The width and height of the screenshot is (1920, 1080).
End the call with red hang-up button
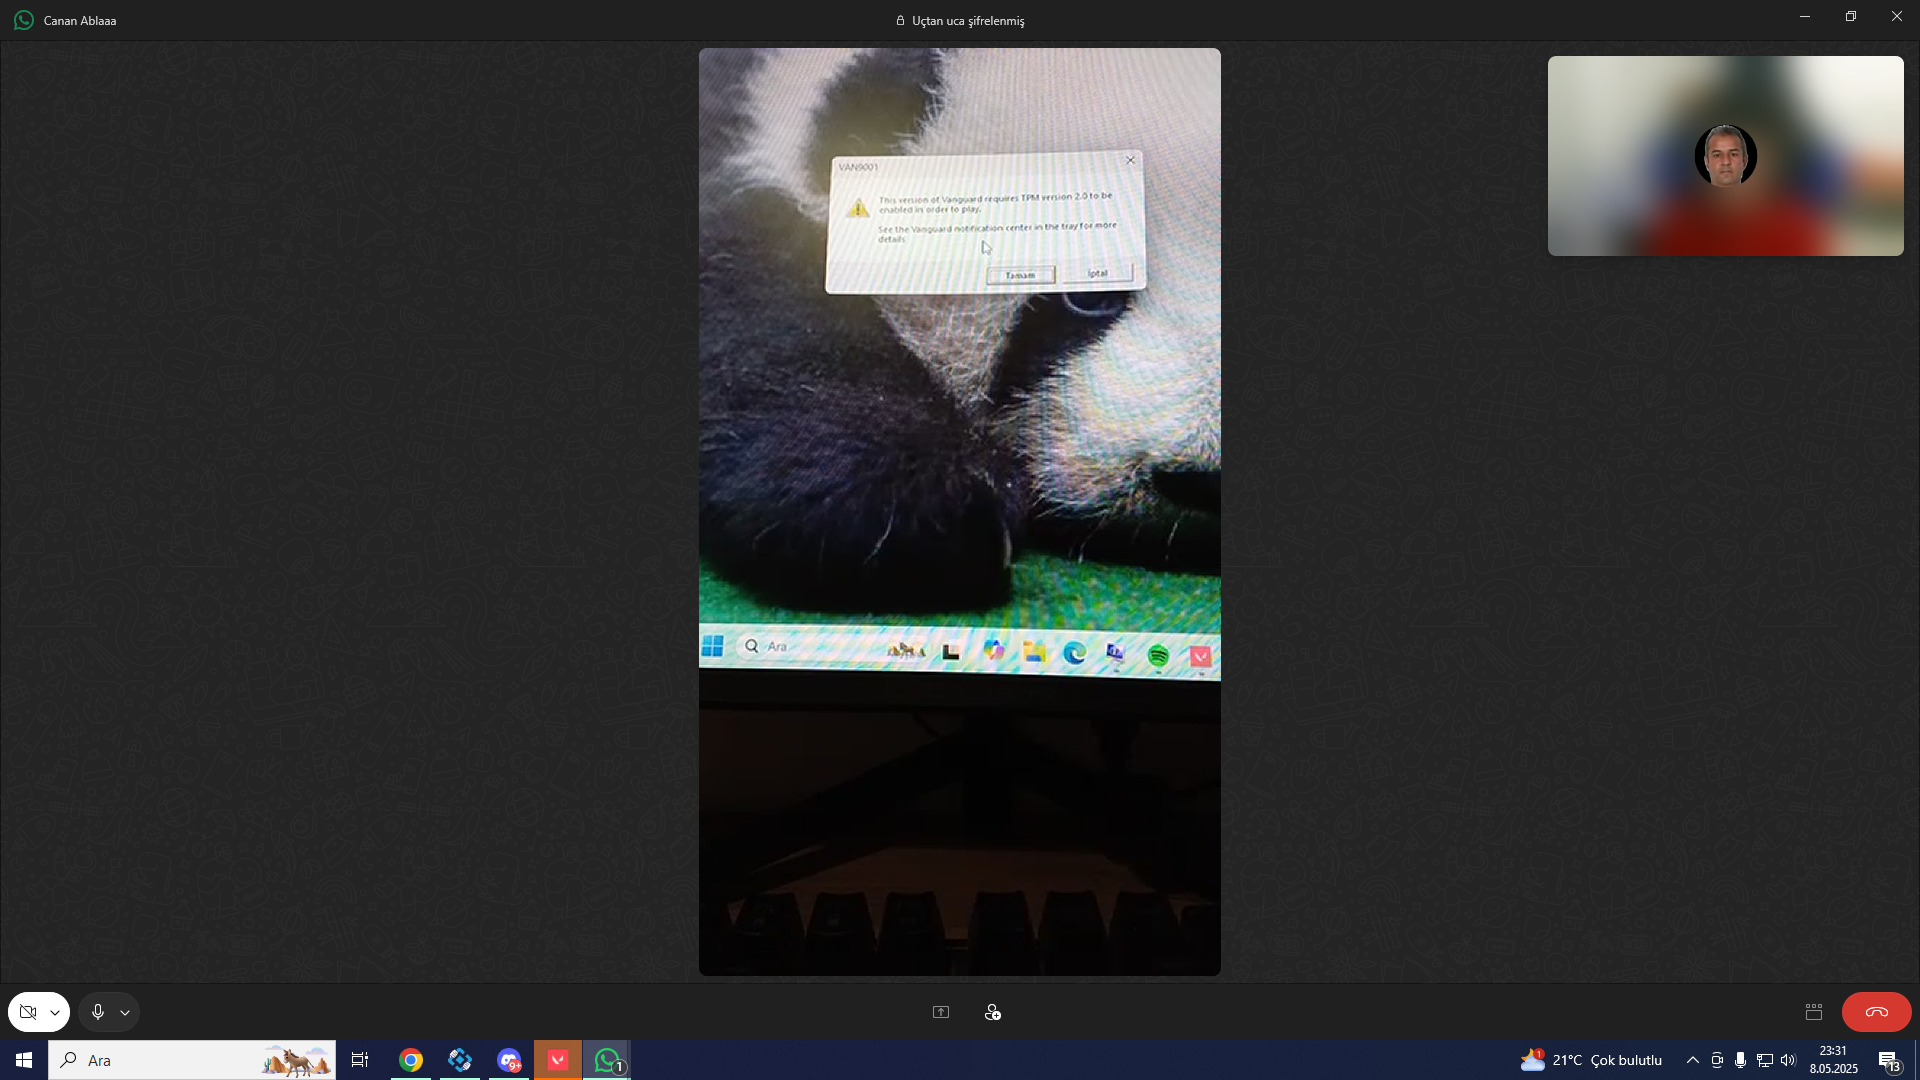(x=1876, y=1012)
